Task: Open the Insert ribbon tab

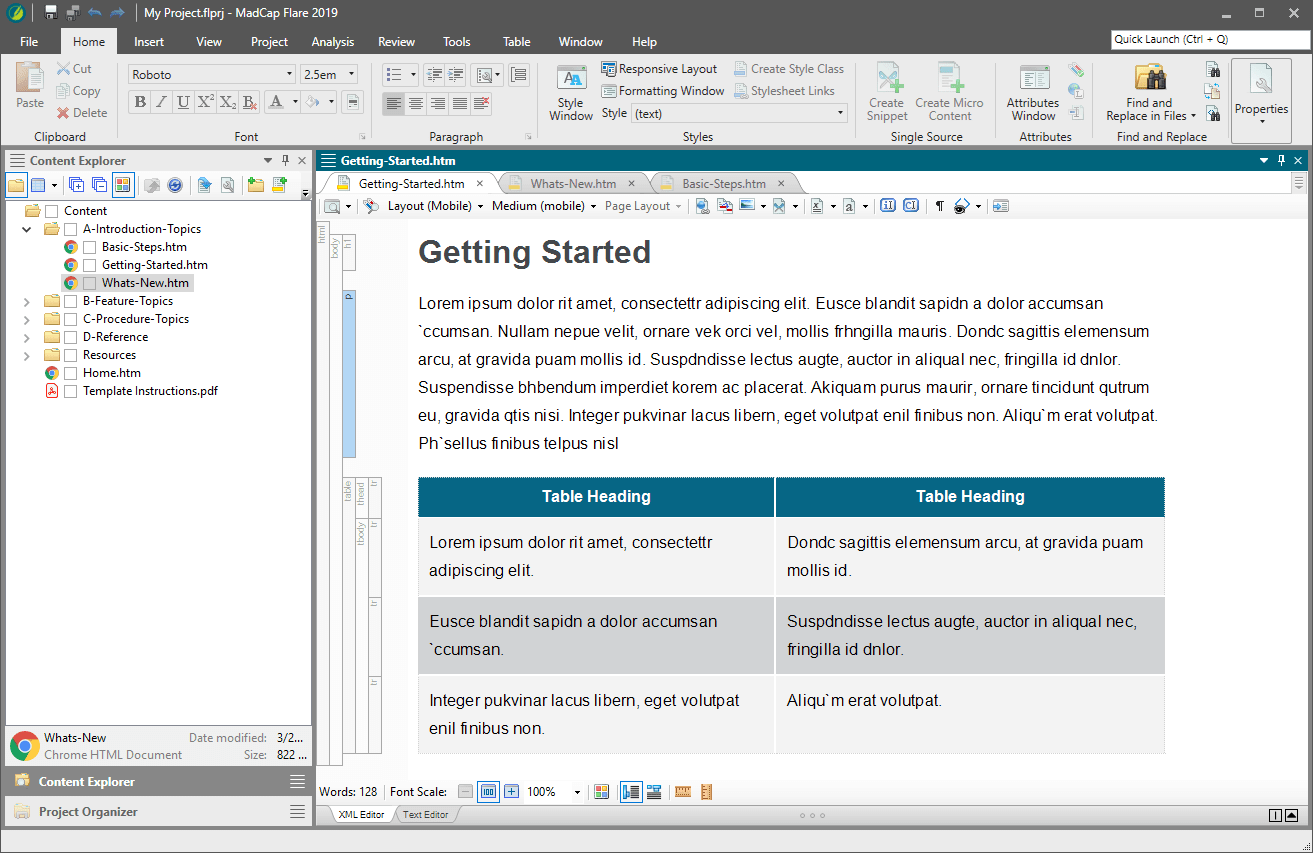Action: click(x=149, y=42)
